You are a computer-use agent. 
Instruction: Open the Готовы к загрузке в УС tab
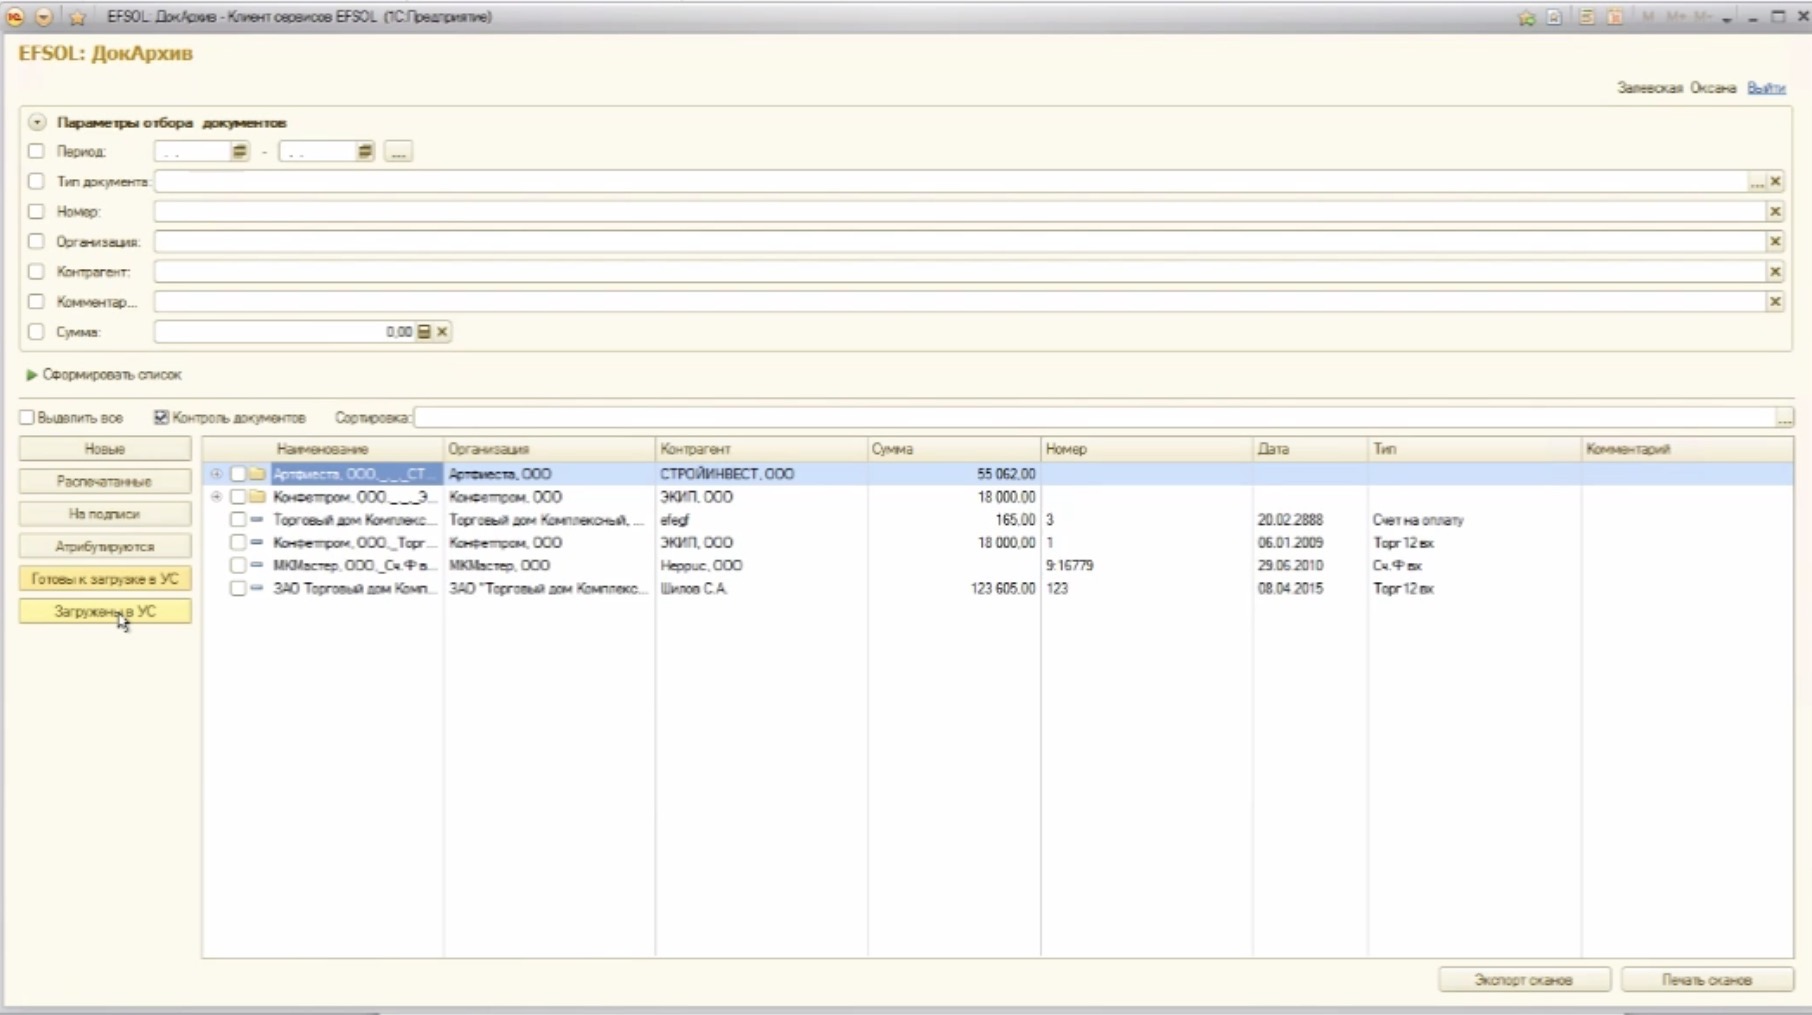pos(105,579)
